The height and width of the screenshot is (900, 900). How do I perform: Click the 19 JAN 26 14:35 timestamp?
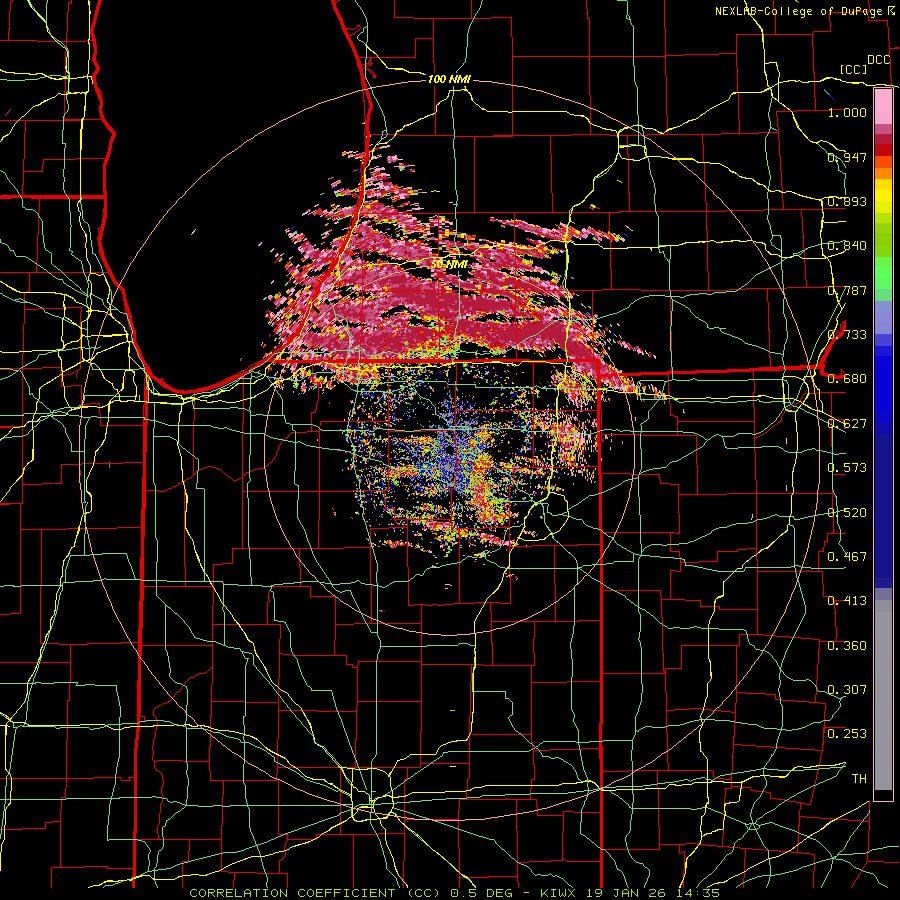[651, 893]
